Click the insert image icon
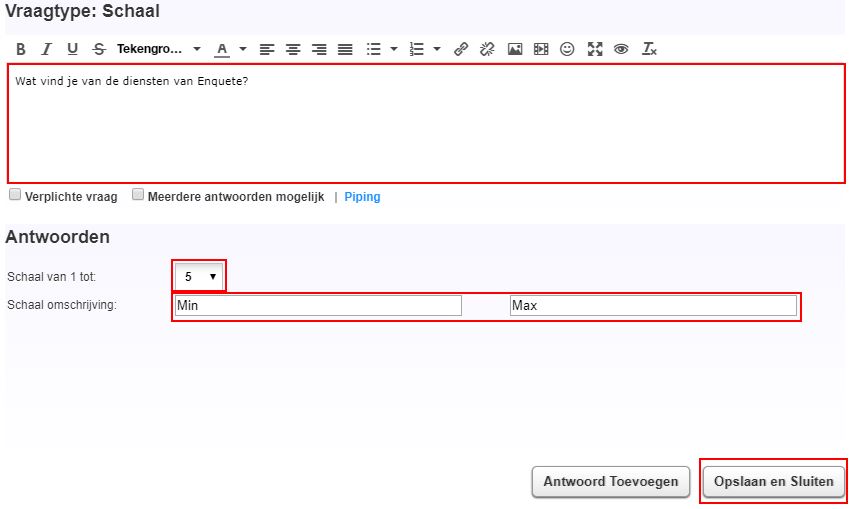Viewport: 852px width, 509px height. [x=515, y=49]
